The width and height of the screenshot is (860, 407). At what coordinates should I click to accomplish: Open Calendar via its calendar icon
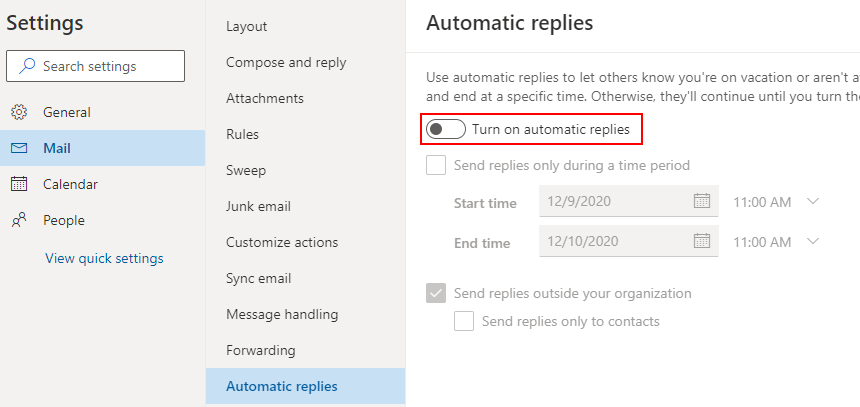pyautogui.click(x=19, y=184)
